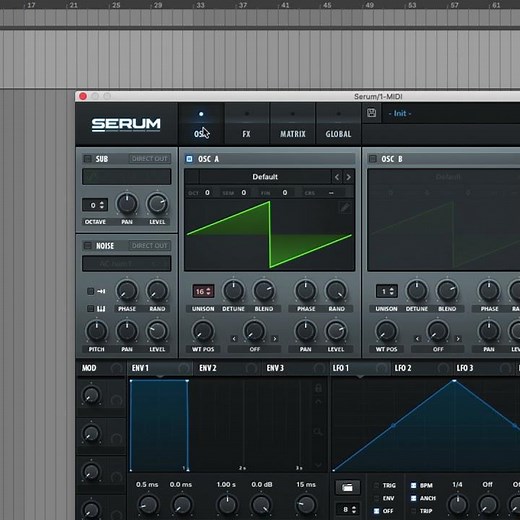Screen dimensions: 520x520
Task: Click the OSC A wavetable saw waveform display
Action: click(269, 235)
